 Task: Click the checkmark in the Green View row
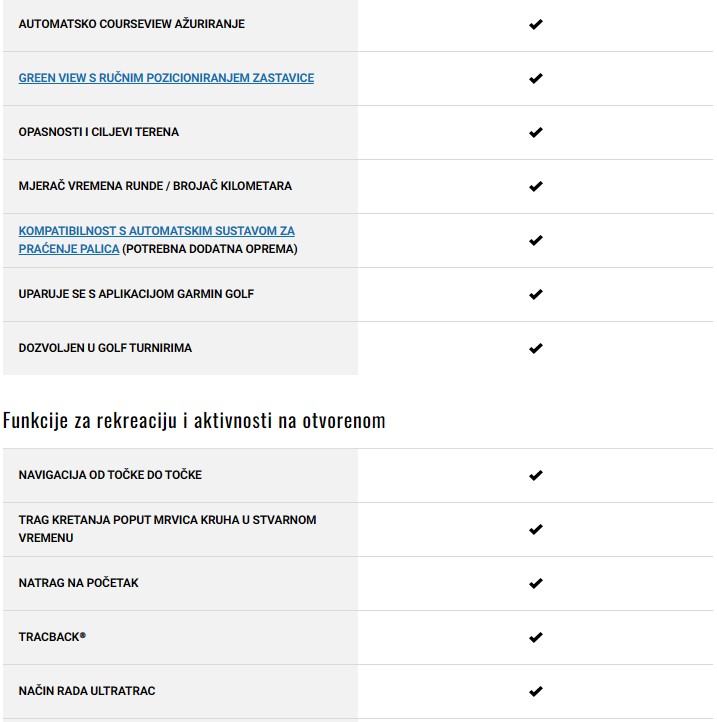click(535, 78)
